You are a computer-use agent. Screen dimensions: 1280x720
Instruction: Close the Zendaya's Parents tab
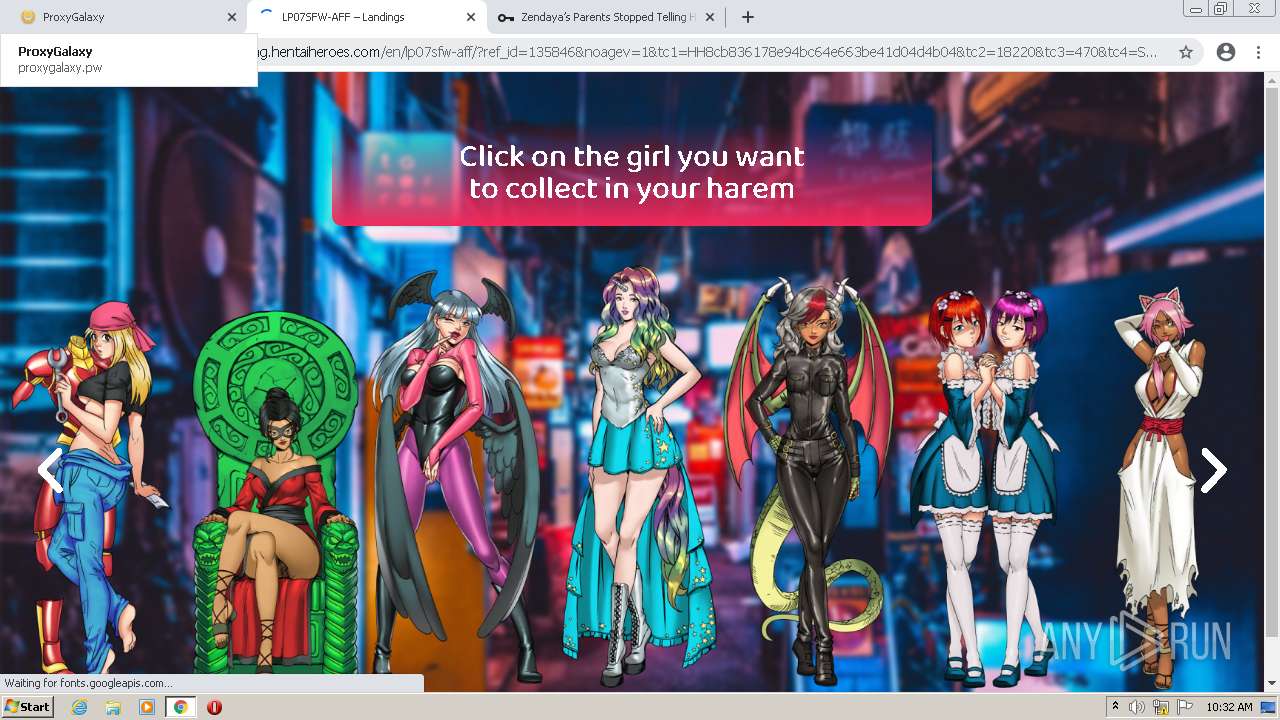pos(709,17)
